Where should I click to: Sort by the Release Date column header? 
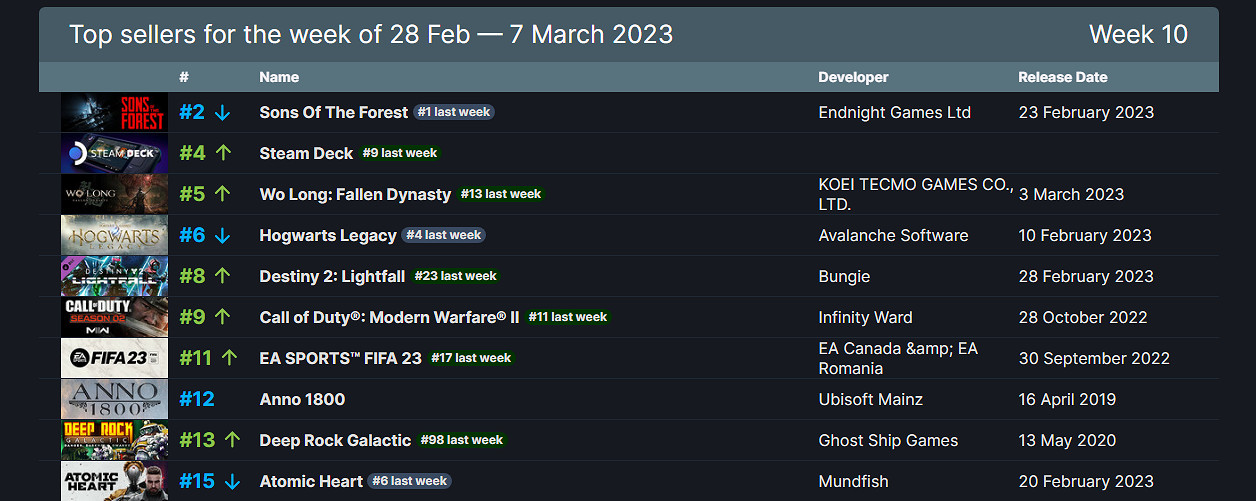1062,77
